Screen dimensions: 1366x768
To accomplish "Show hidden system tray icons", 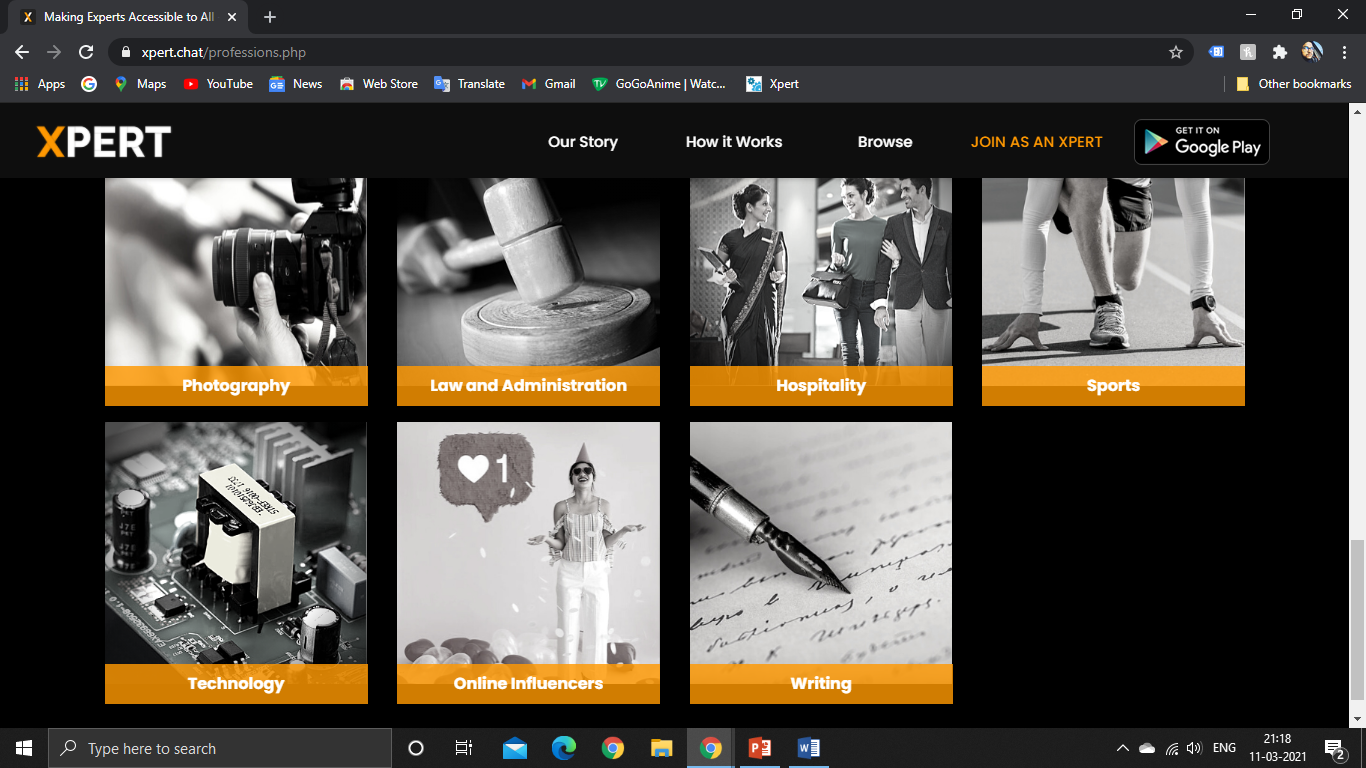I will click(1122, 748).
